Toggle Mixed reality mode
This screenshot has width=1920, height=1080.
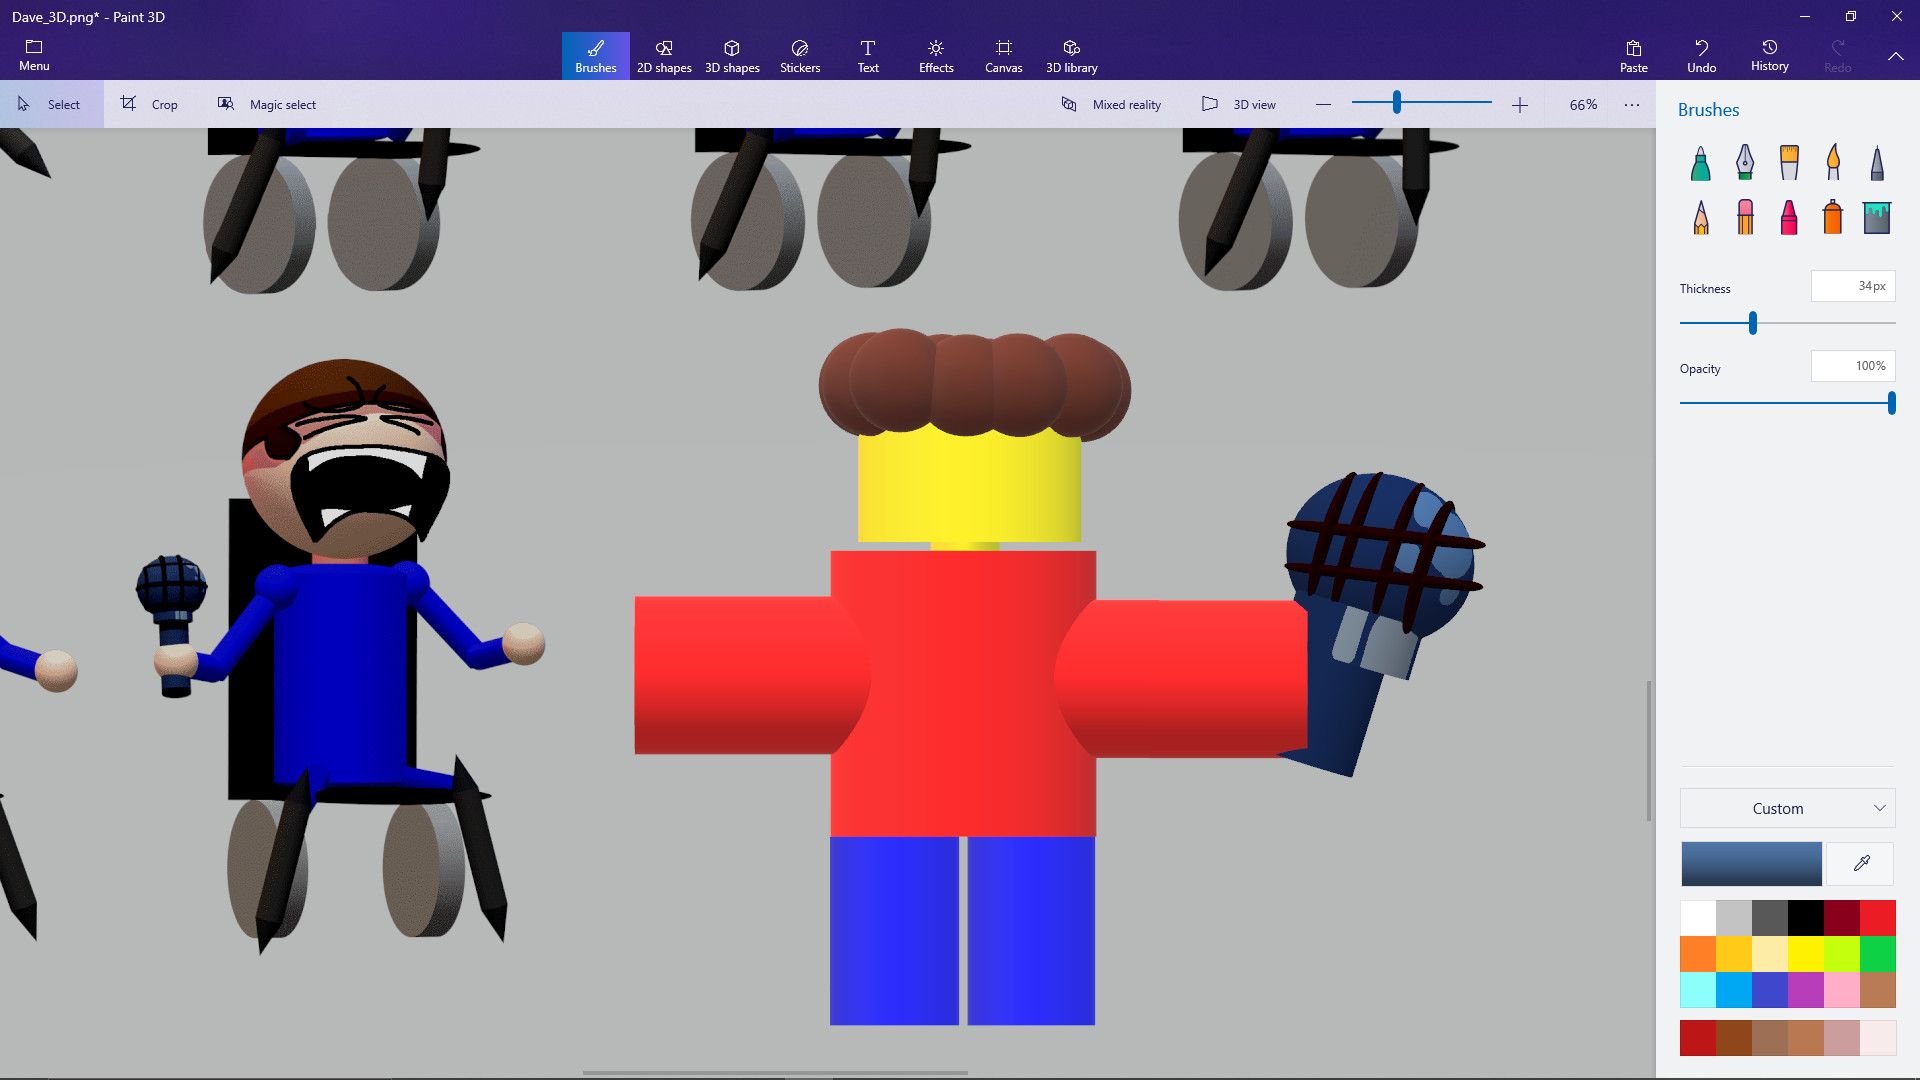click(x=1111, y=104)
